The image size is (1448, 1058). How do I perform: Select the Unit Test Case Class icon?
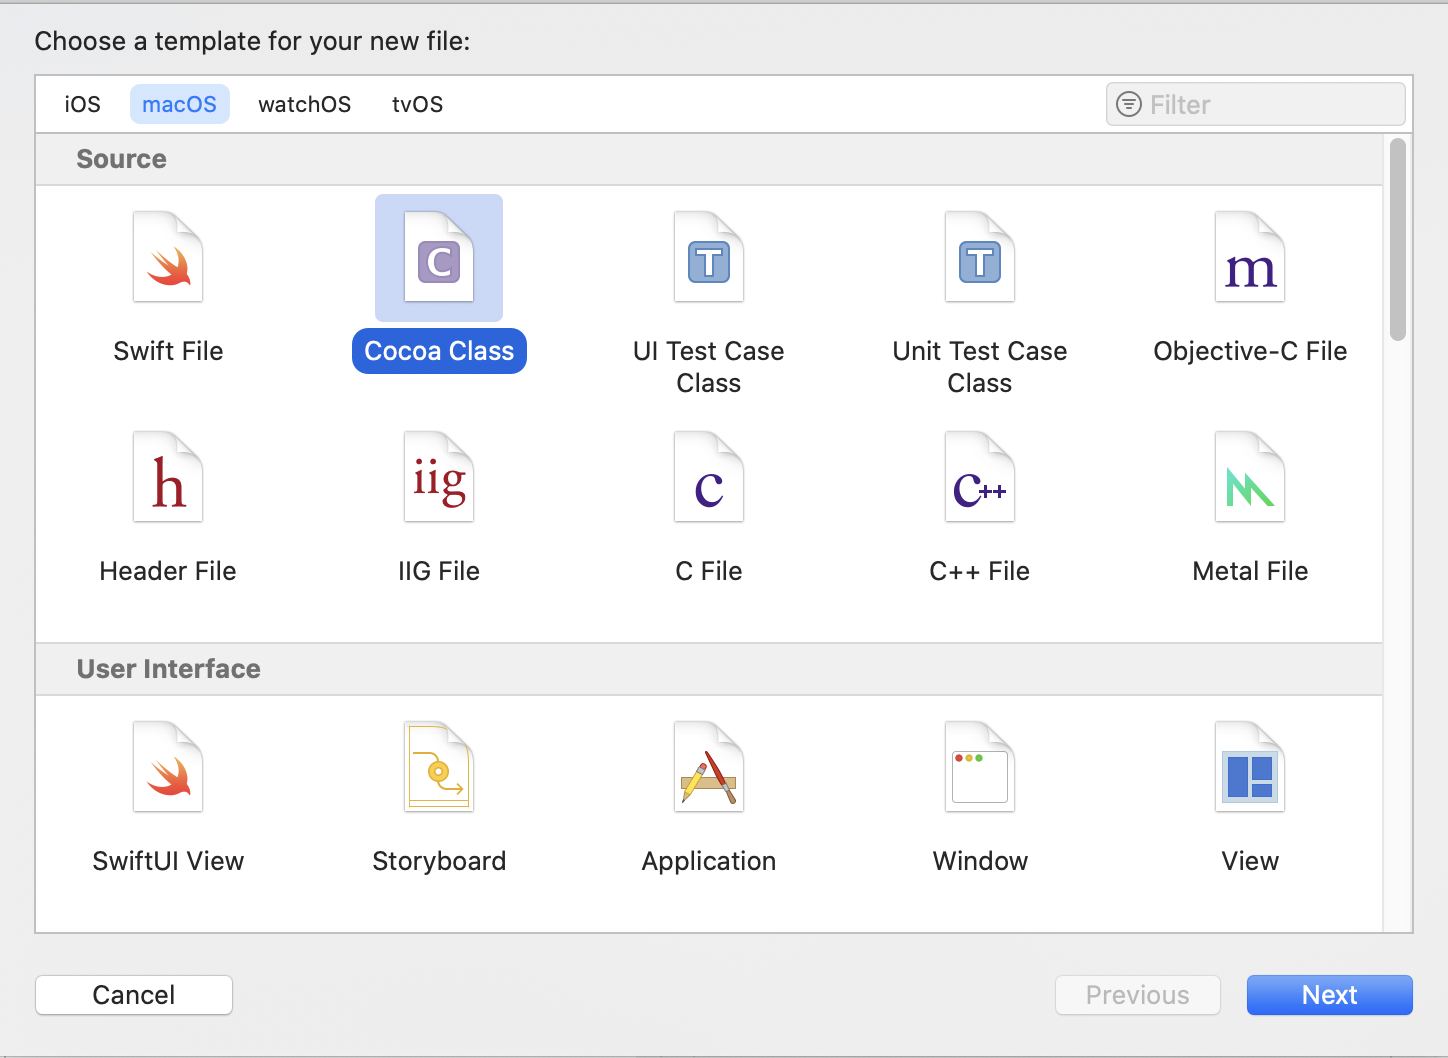click(x=980, y=257)
